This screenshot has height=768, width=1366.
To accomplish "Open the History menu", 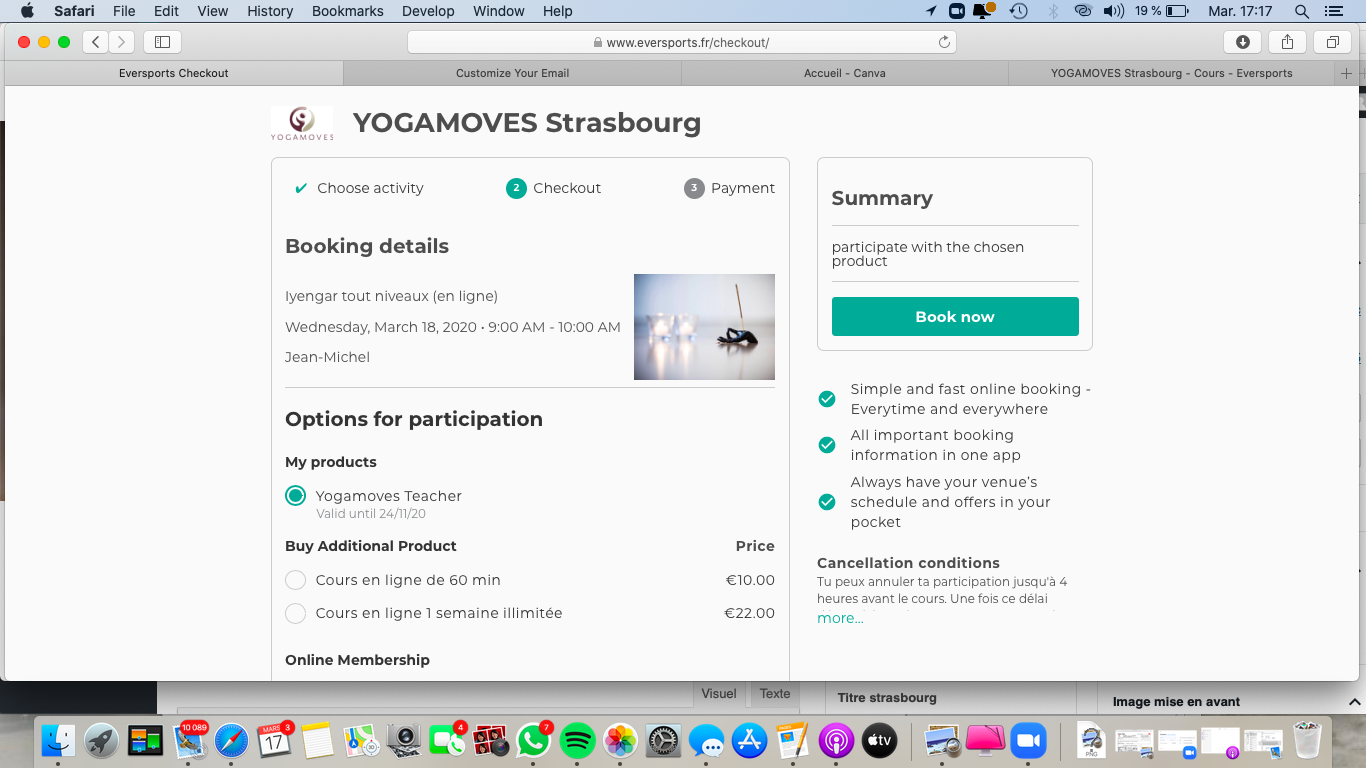I will coord(270,11).
